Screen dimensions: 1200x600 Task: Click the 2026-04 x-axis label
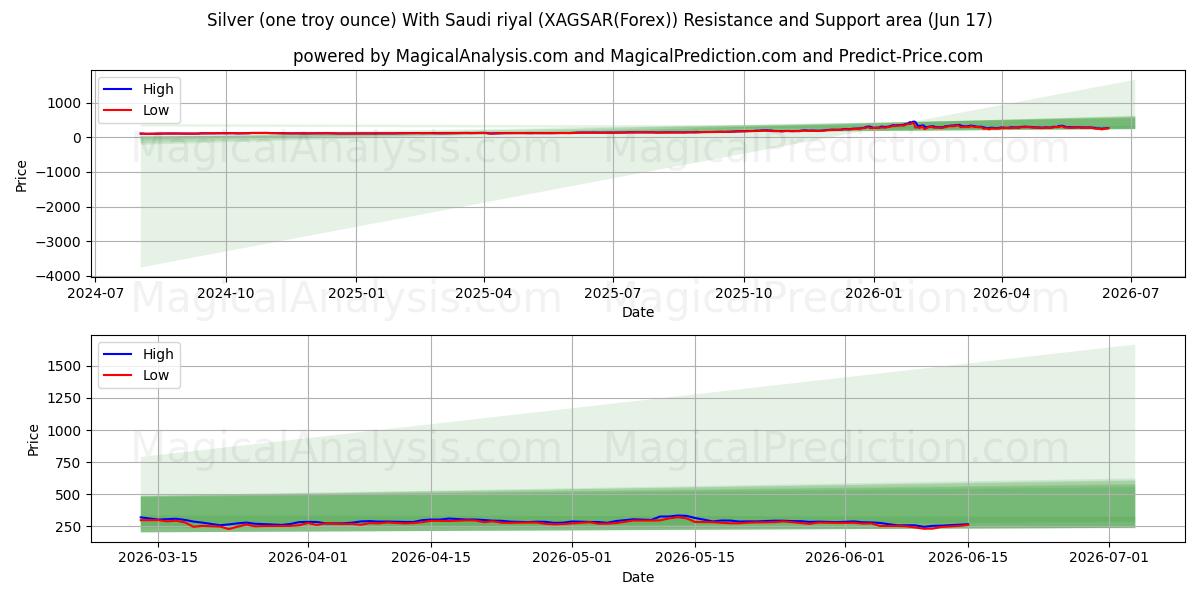(1001, 294)
